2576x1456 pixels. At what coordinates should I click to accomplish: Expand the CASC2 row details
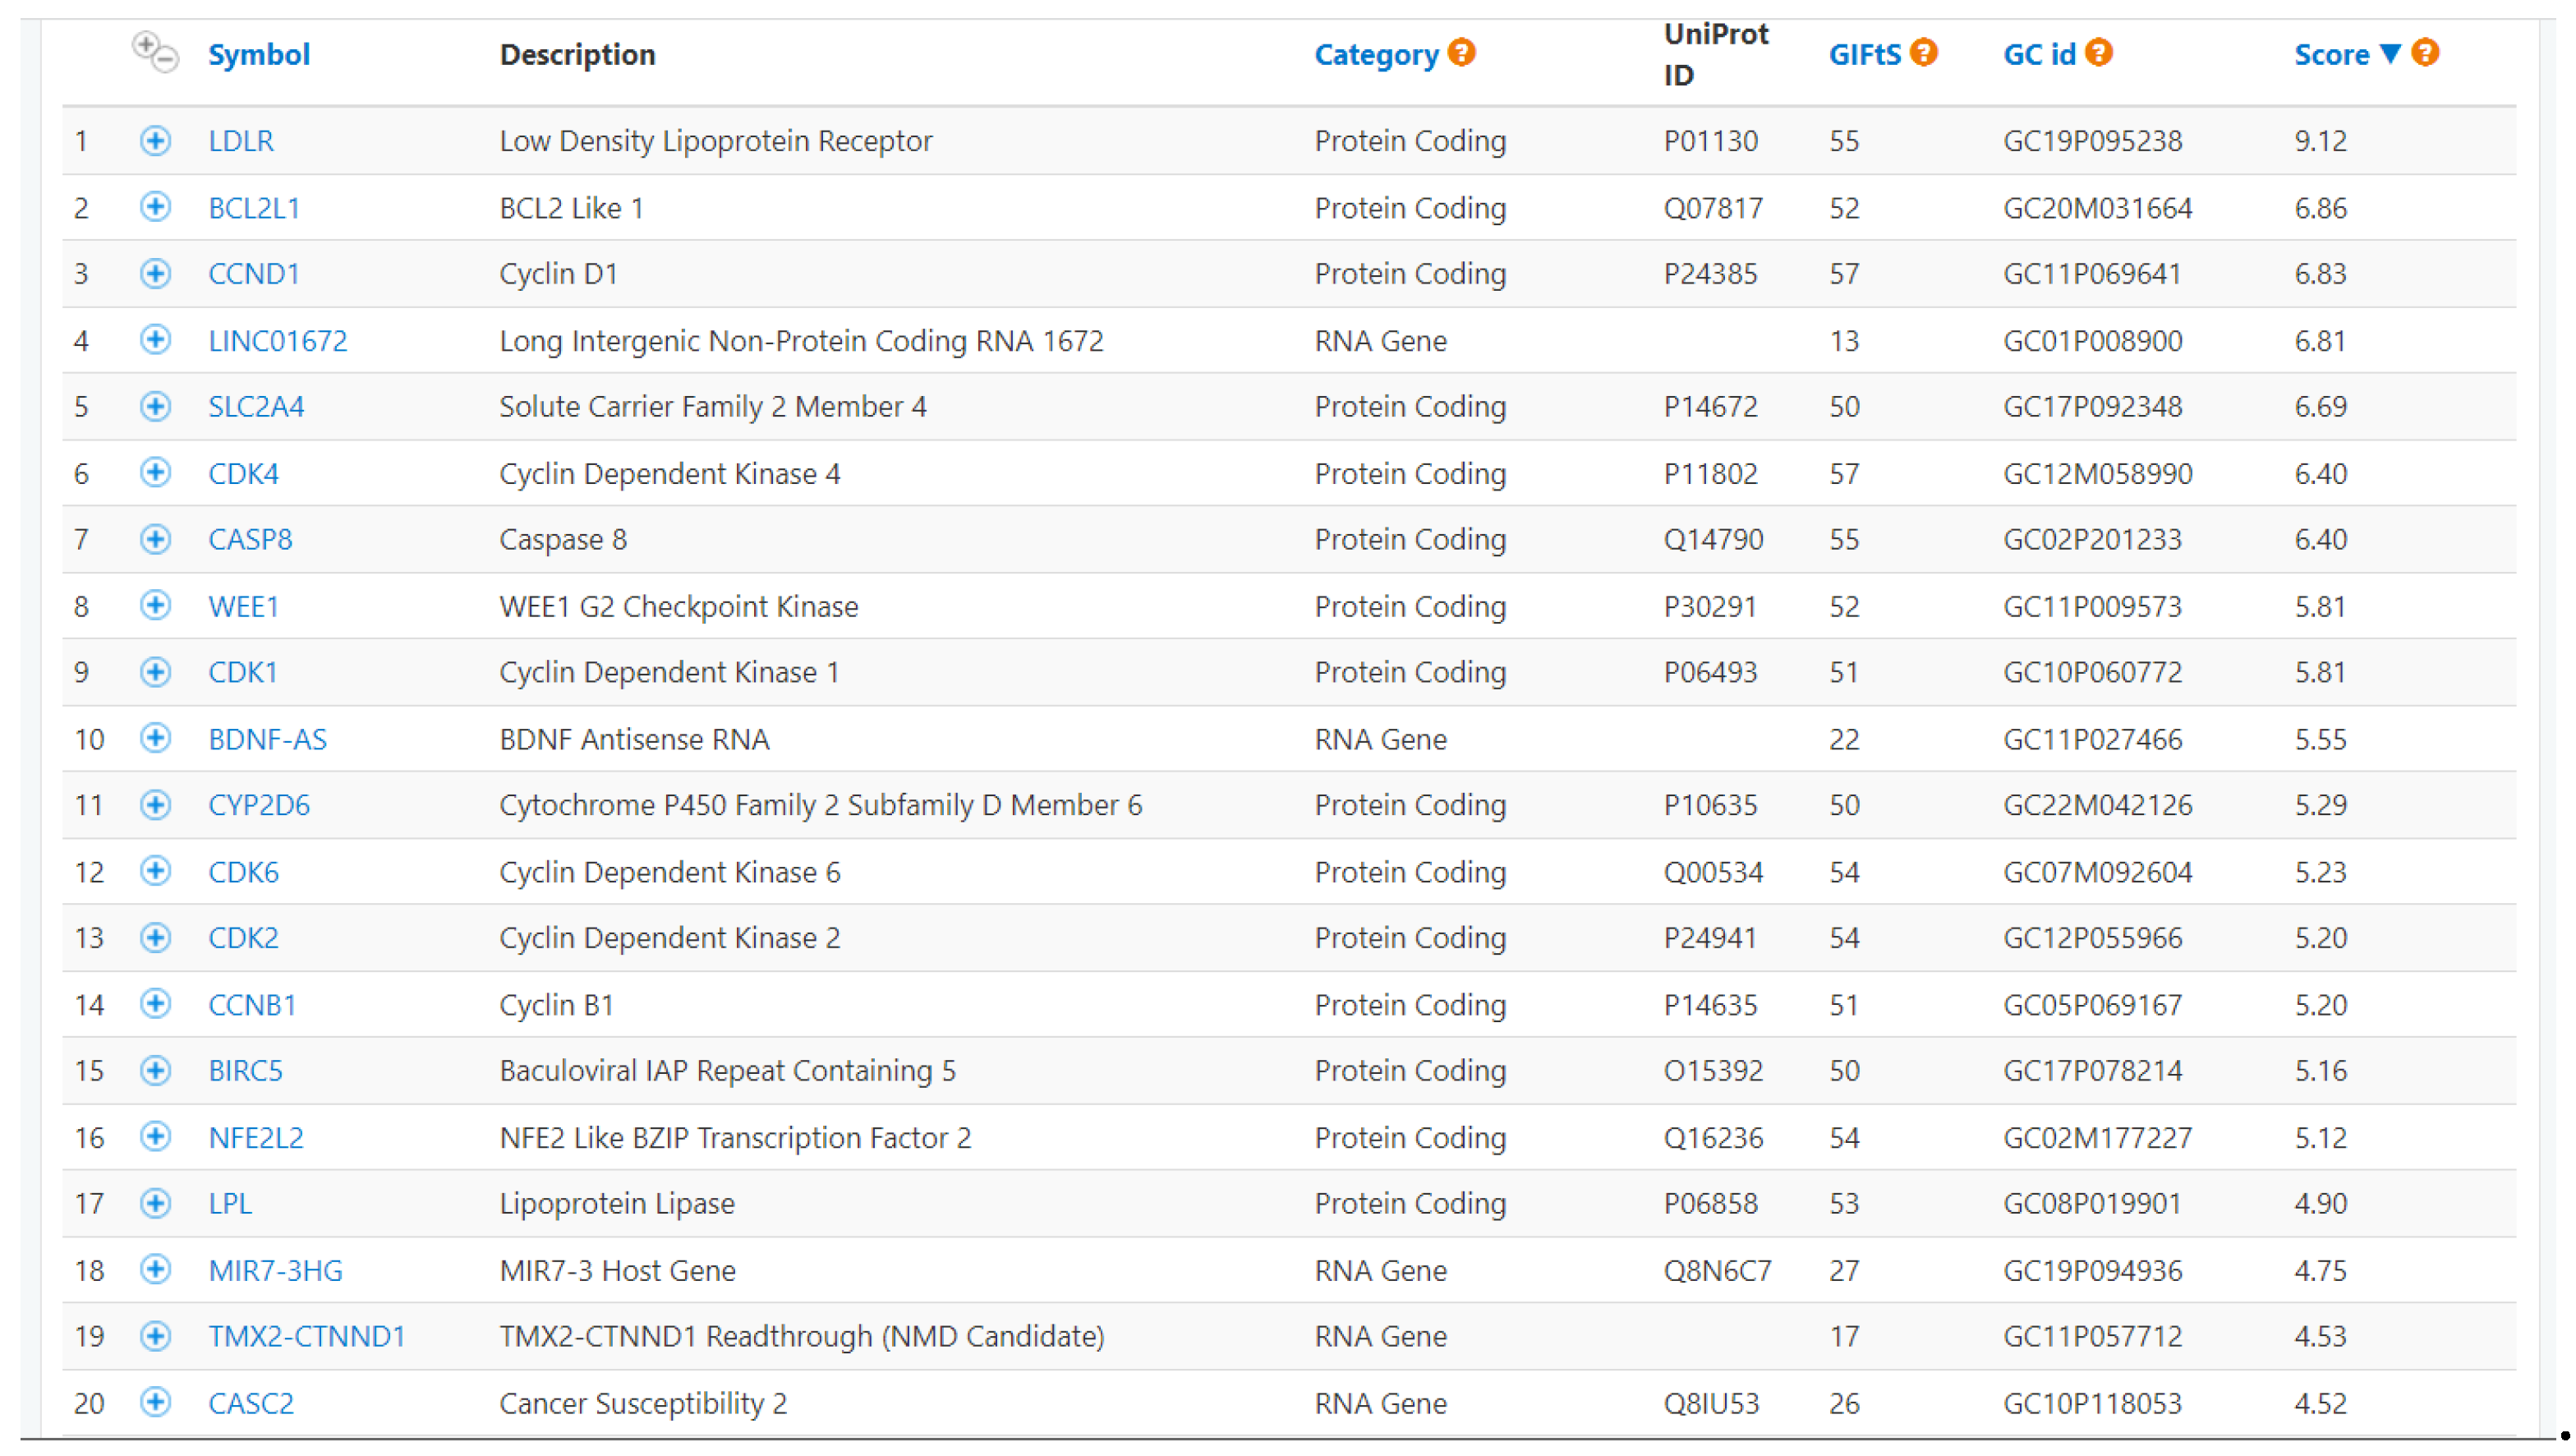155,1403
